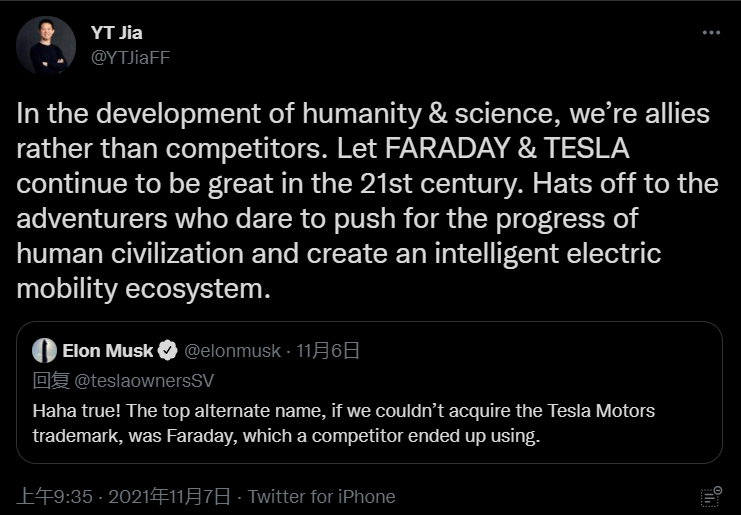Open Elon Musk's name in quoted tweet
This screenshot has width=741, height=515.
pyautogui.click(x=108, y=350)
